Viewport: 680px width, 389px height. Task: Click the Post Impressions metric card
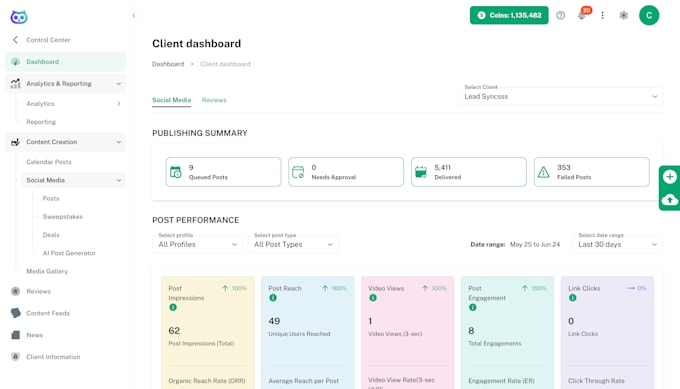tap(208, 333)
